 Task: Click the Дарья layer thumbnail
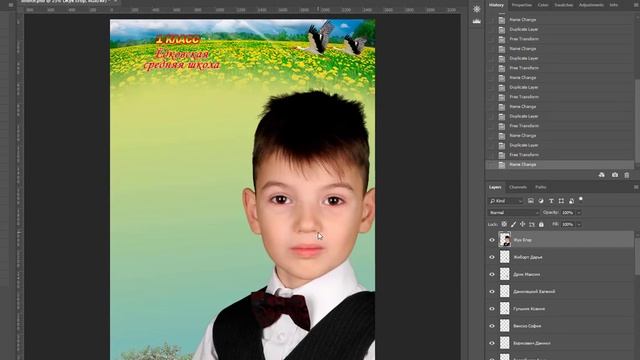pos(505,257)
